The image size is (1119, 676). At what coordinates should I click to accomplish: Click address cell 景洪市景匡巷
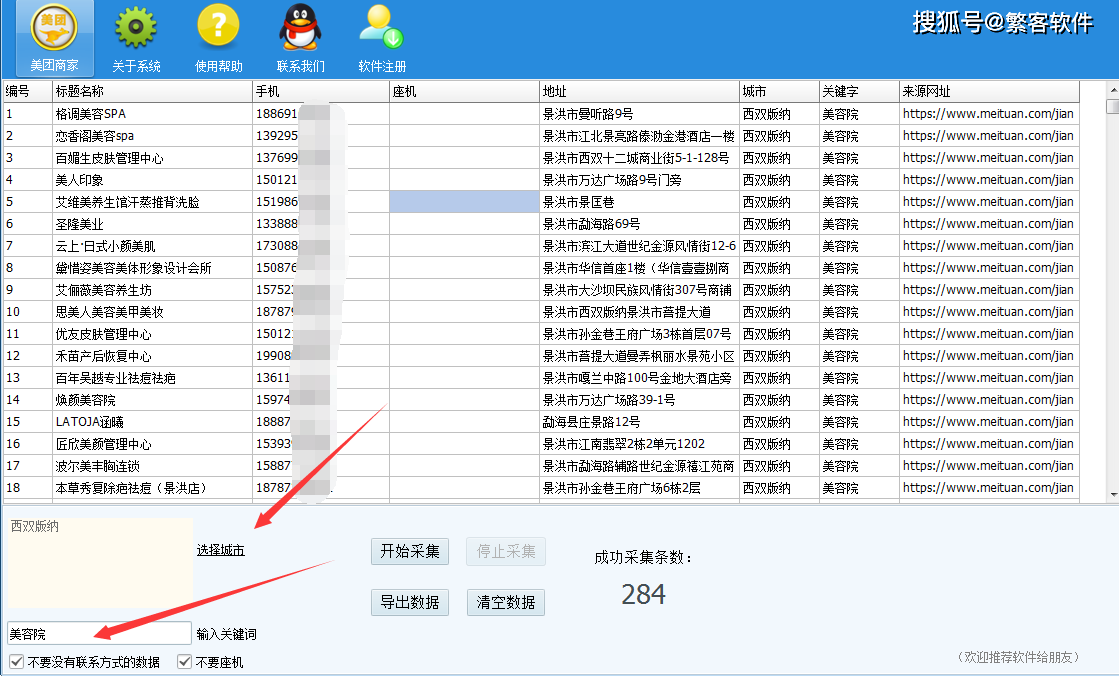(x=639, y=202)
